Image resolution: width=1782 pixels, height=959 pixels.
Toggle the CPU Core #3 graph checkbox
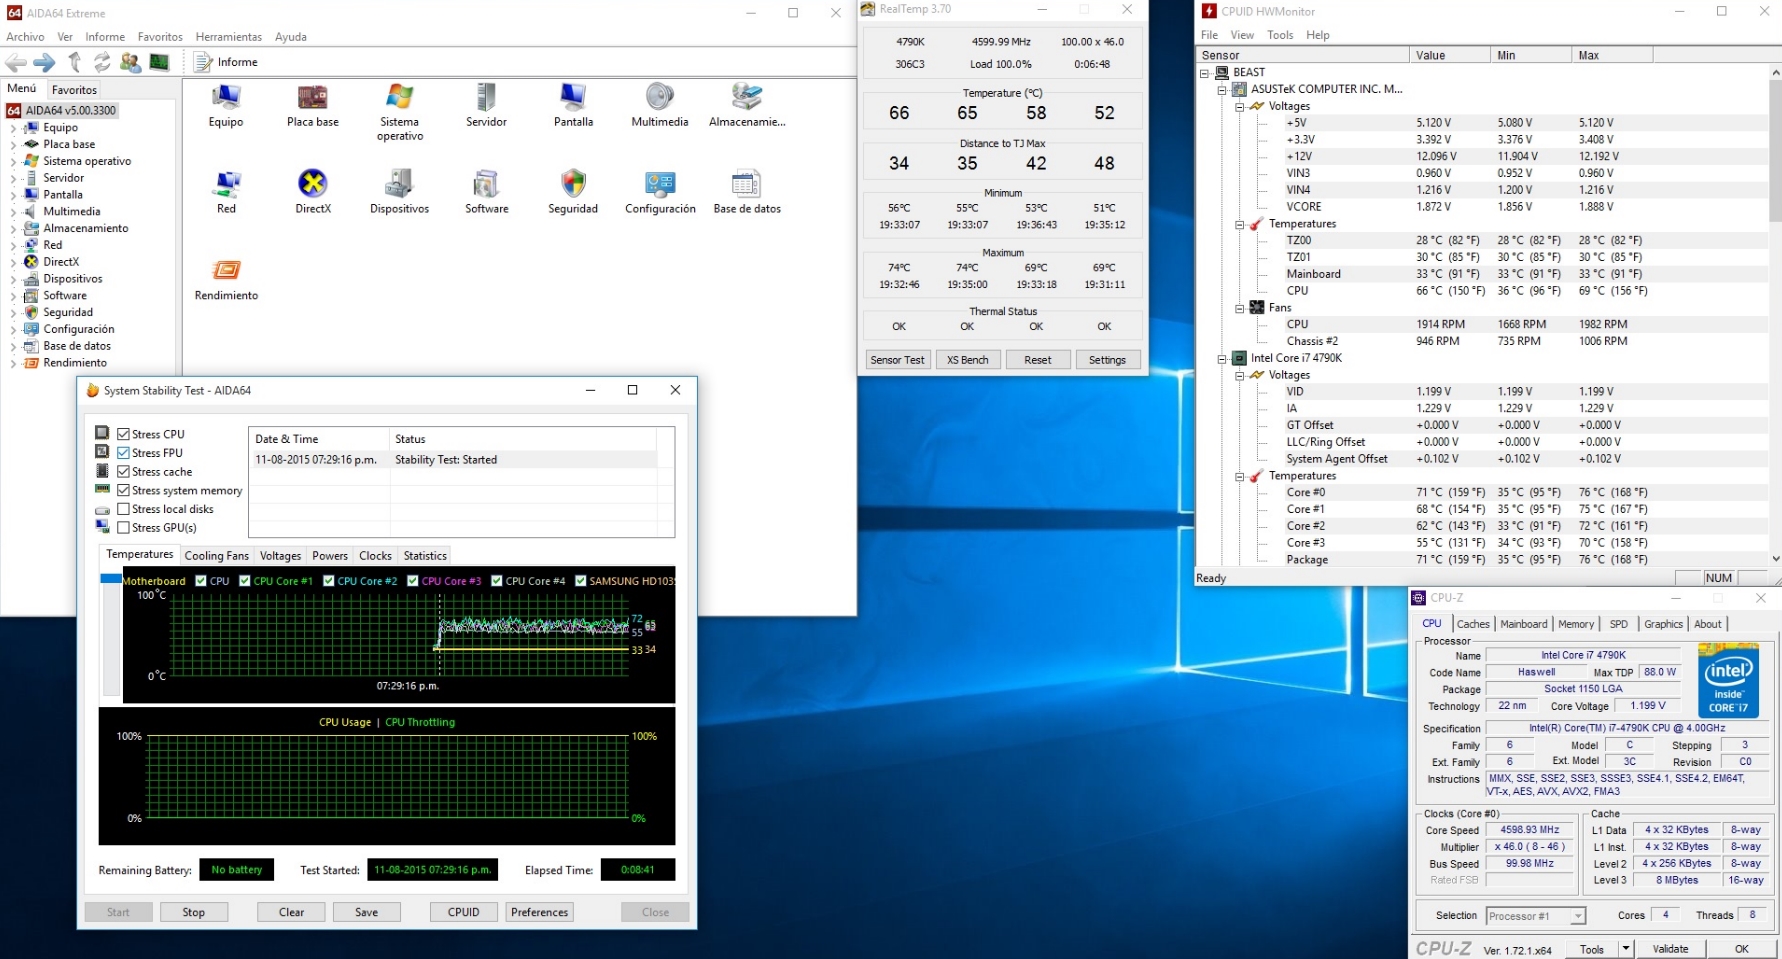(x=413, y=581)
